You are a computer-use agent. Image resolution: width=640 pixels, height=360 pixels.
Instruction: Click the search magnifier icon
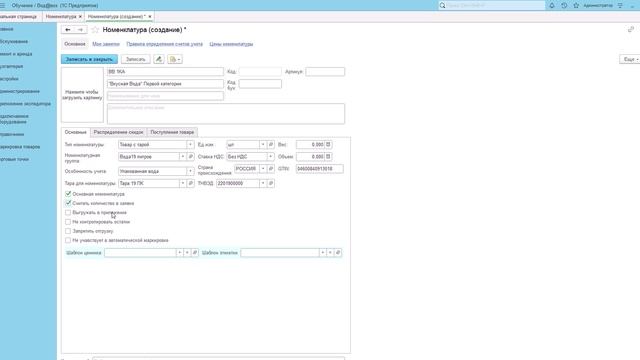click(442, 6)
